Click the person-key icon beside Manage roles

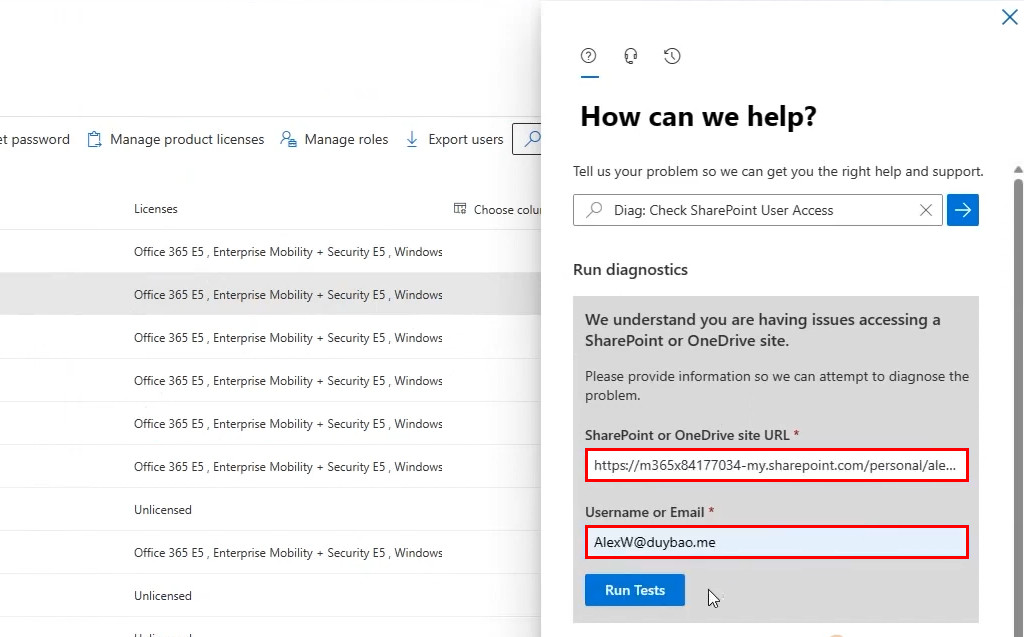pyautogui.click(x=288, y=139)
